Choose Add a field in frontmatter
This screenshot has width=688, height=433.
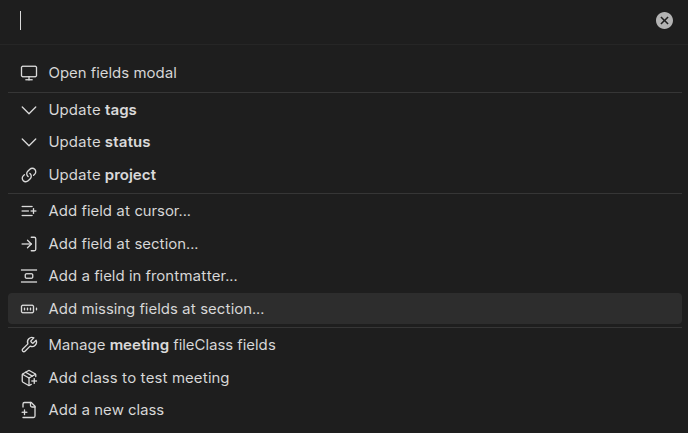(143, 276)
